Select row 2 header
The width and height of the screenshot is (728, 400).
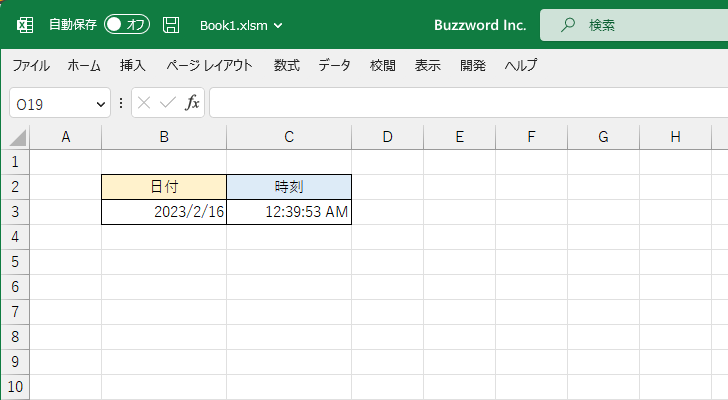tap(15, 187)
